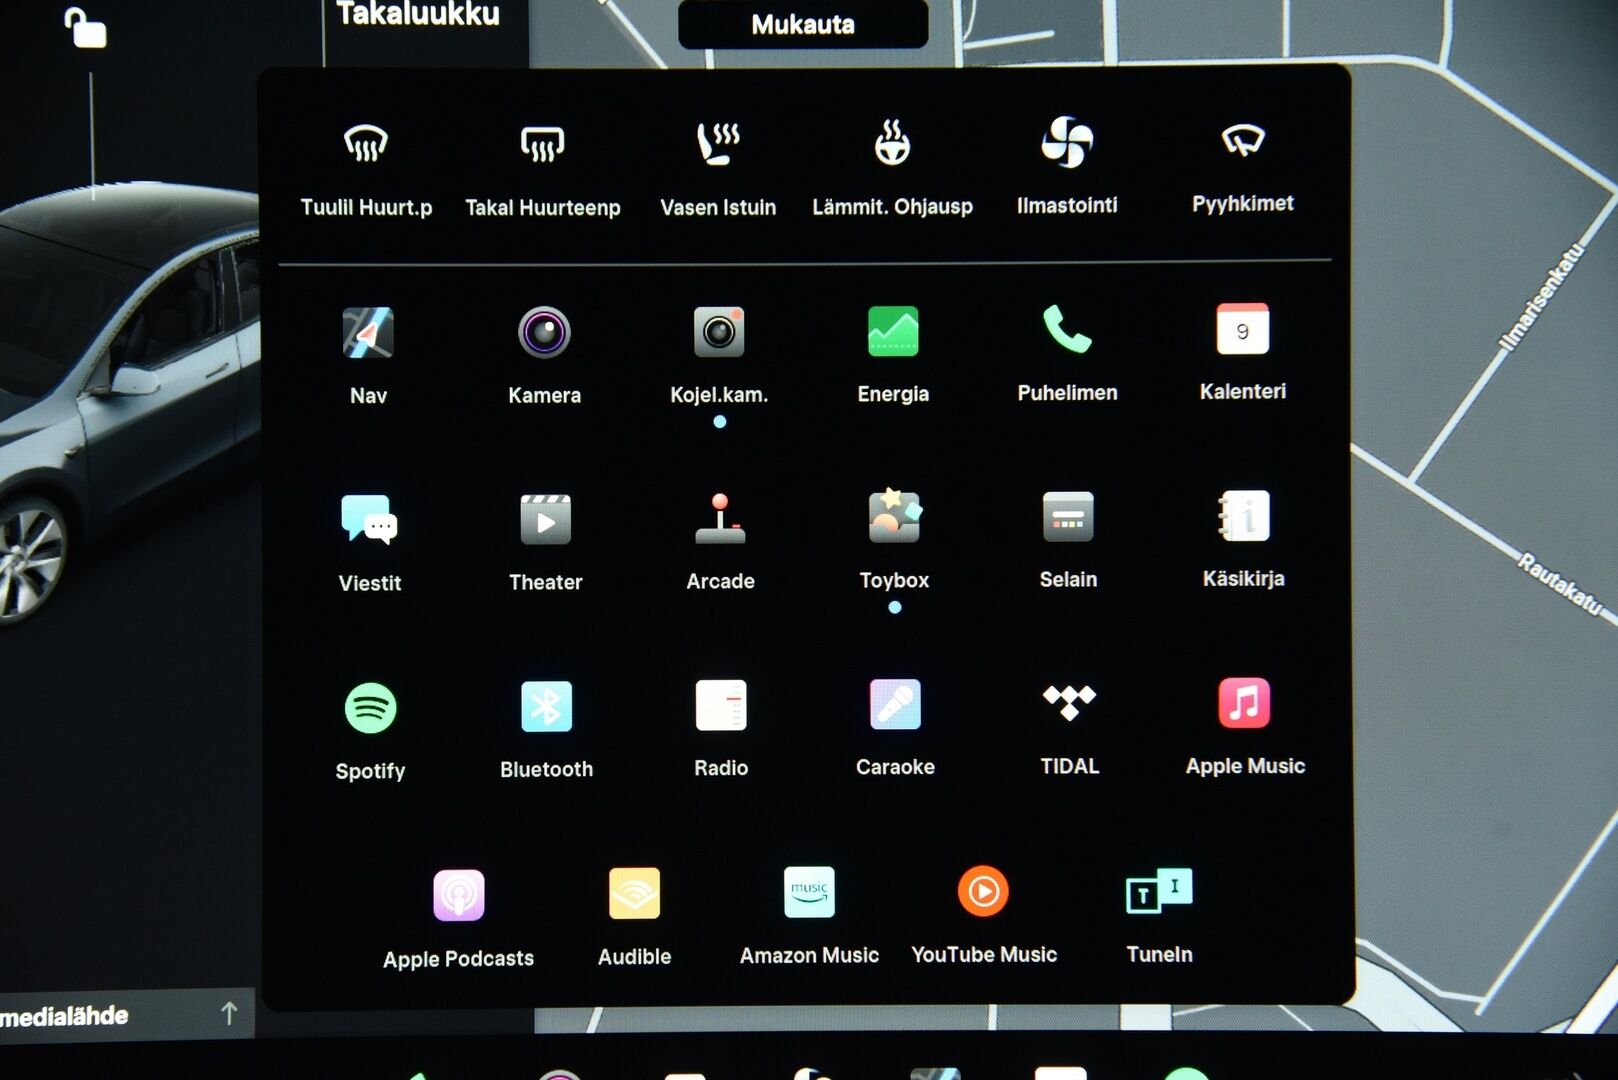This screenshot has width=1618, height=1080.
Task: Open the Takaluukku rear trunk control
Action: pos(418,15)
